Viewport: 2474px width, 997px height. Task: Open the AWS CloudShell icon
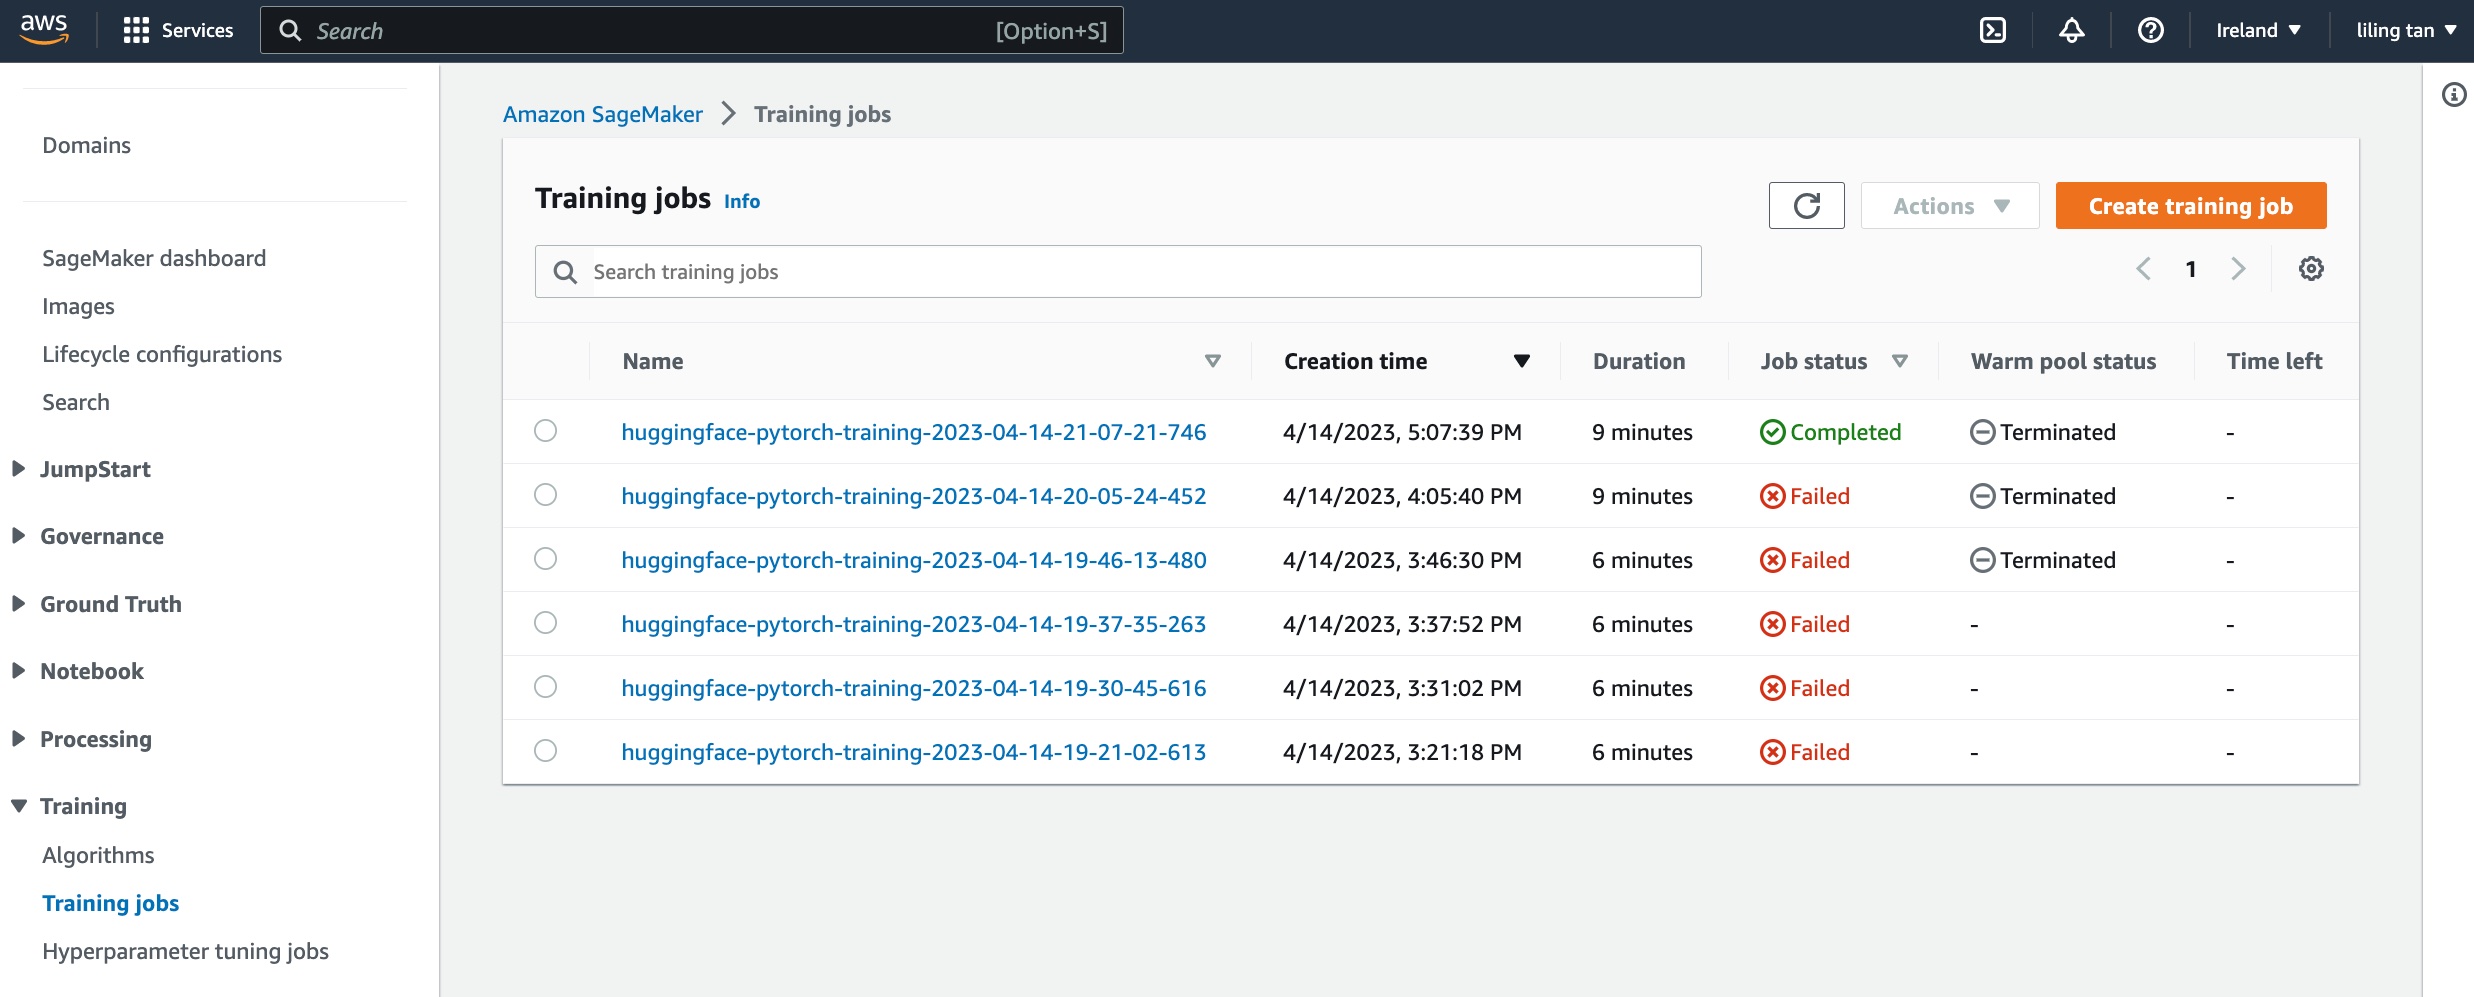point(1992,31)
